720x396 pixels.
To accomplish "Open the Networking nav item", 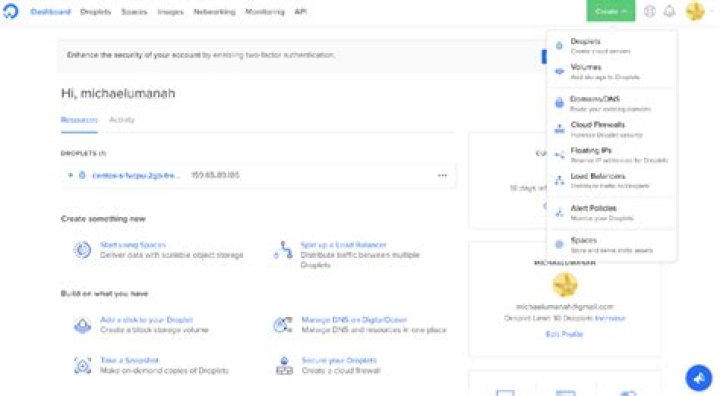I will coord(214,11).
